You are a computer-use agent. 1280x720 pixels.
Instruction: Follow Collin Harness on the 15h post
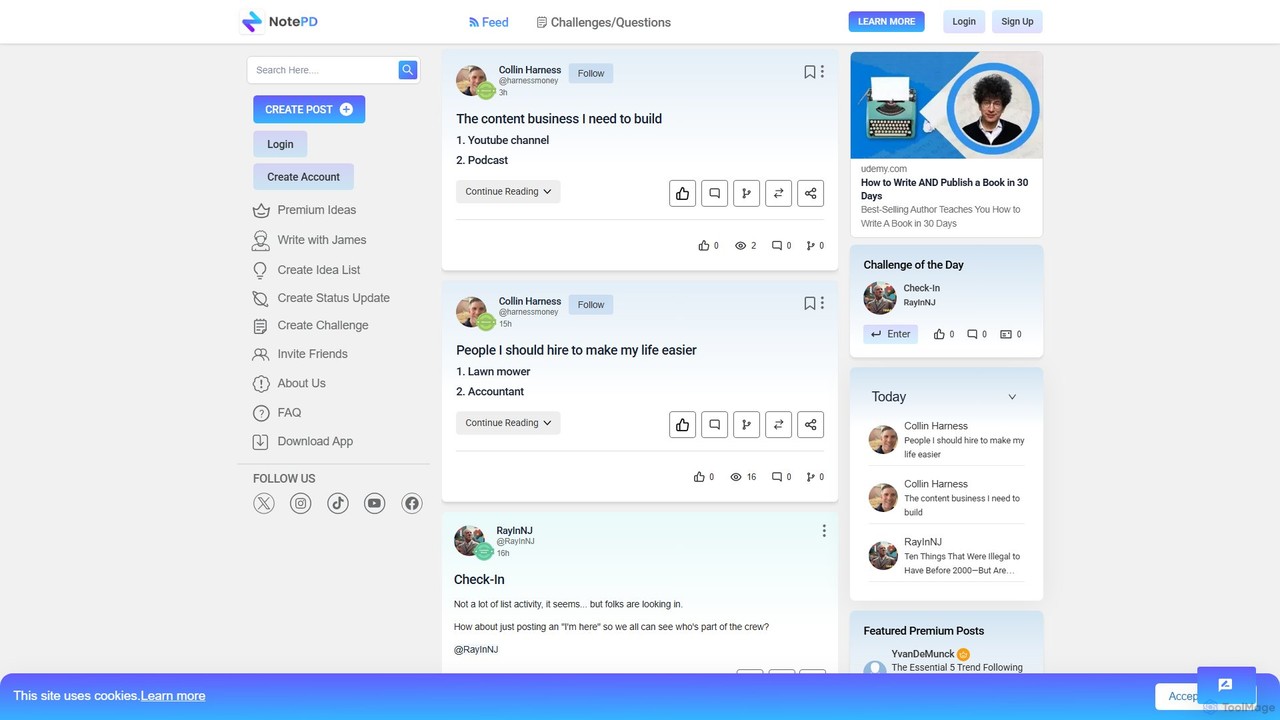(591, 304)
